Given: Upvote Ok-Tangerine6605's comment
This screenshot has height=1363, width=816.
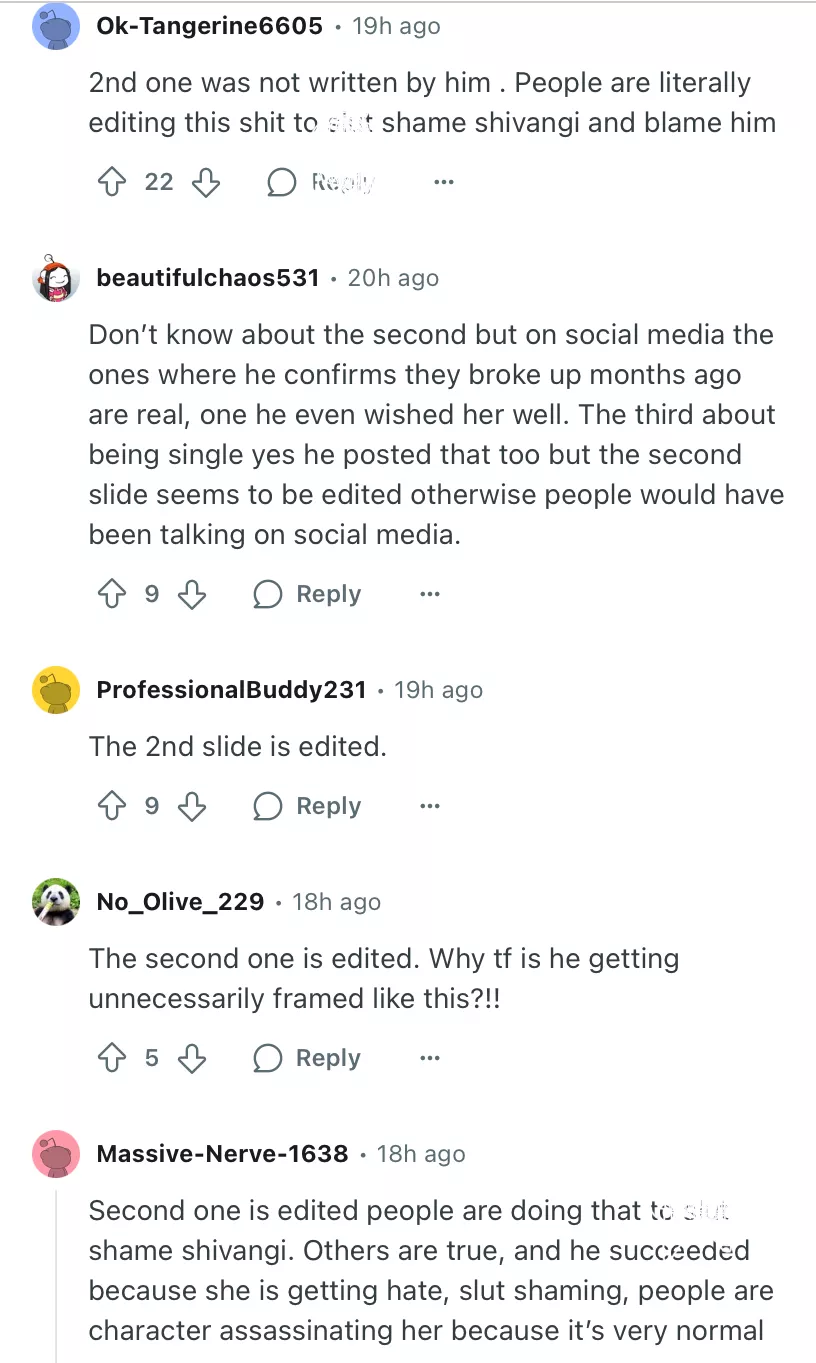Looking at the screenshot, I should (x=110, y=182).
